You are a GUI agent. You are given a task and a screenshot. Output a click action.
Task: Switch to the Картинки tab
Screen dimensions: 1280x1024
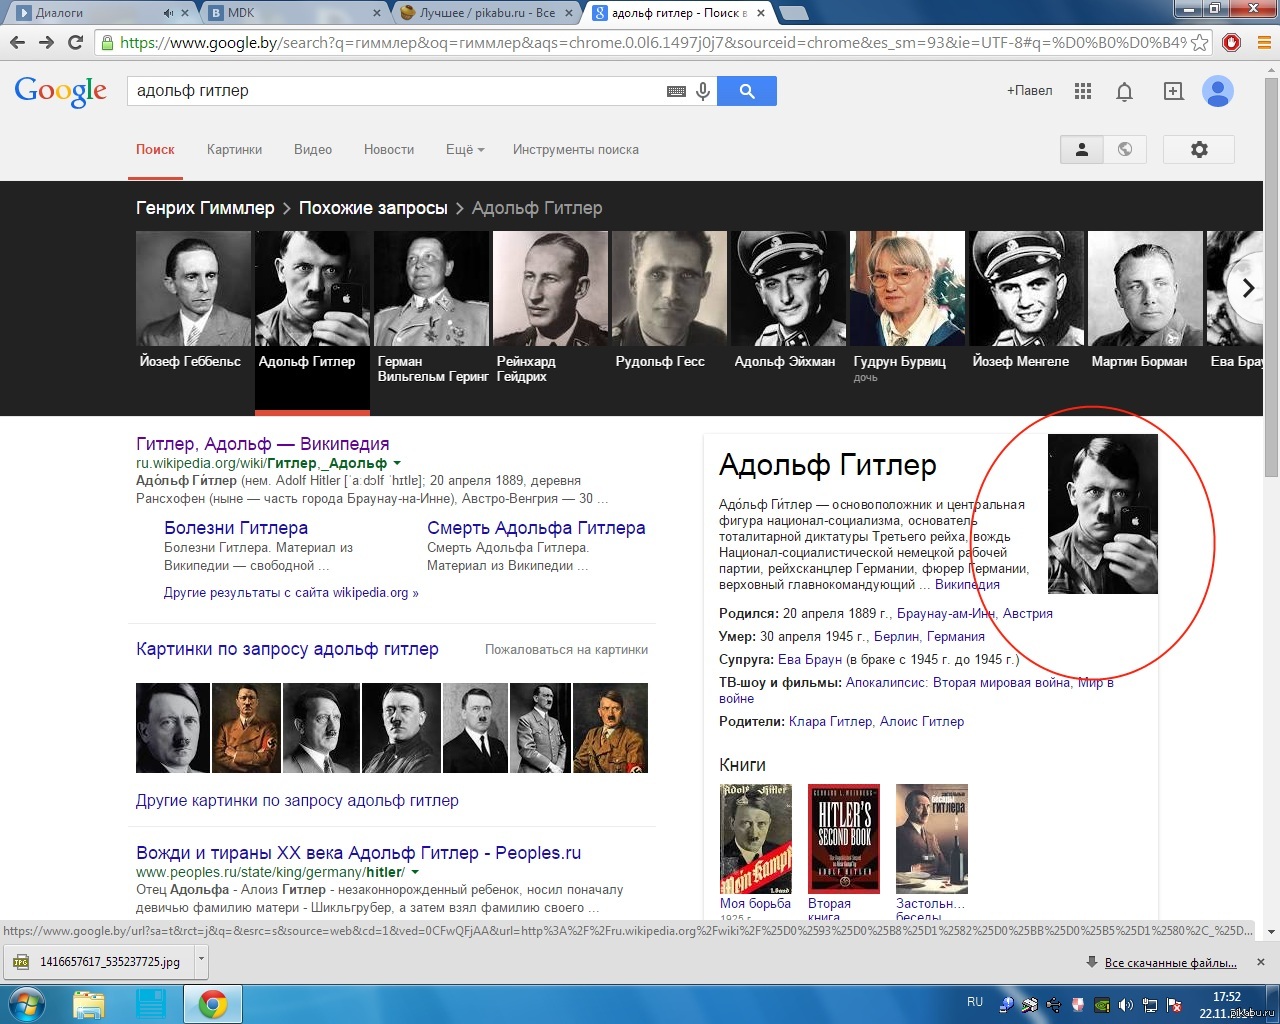[234, 149]
